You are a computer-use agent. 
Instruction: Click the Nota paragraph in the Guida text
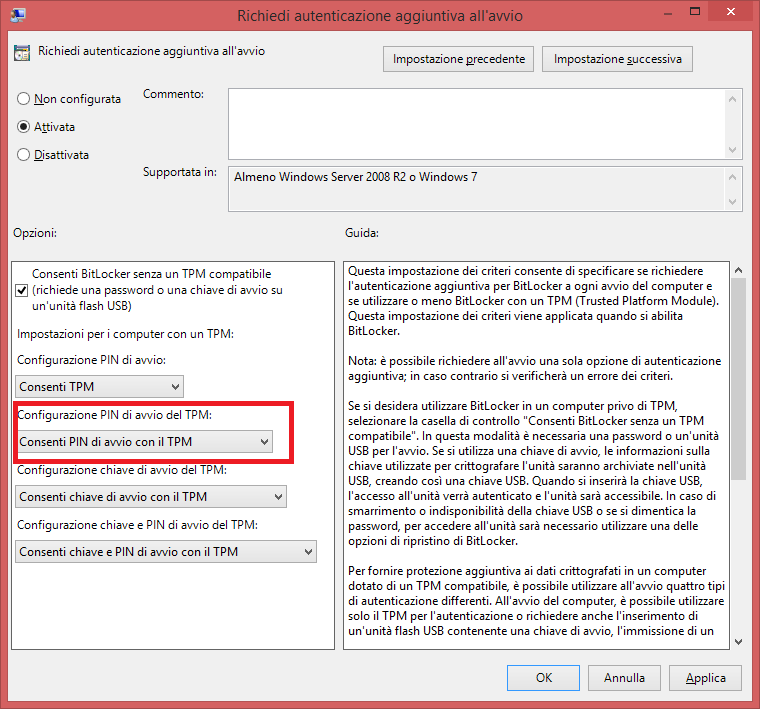click(535, 368)
